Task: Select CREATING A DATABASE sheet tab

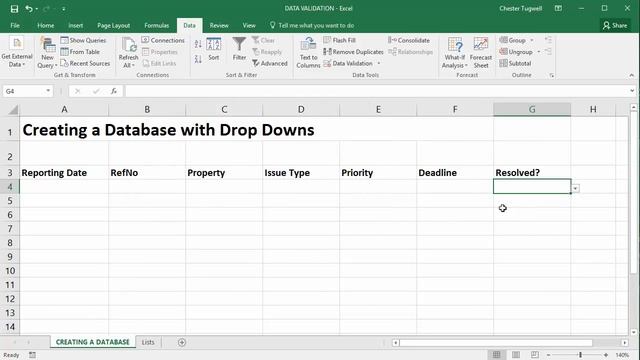Action: (93, 342)
